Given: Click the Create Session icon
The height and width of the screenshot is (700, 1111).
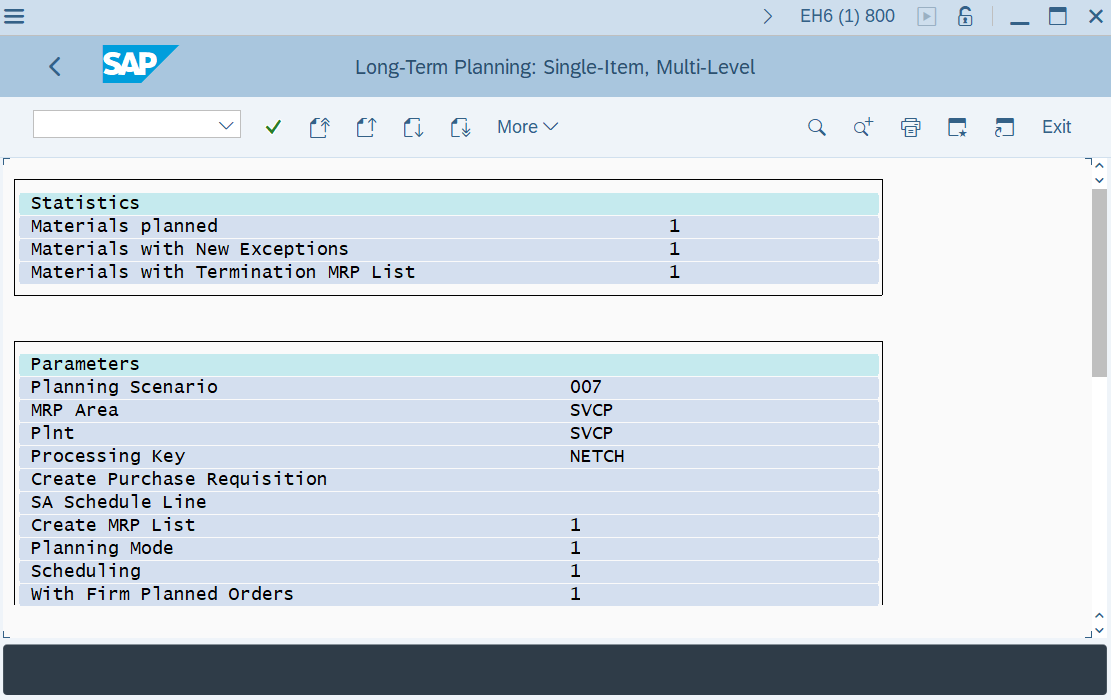Looking at the screenshot, I should (x=1004, y=127).
